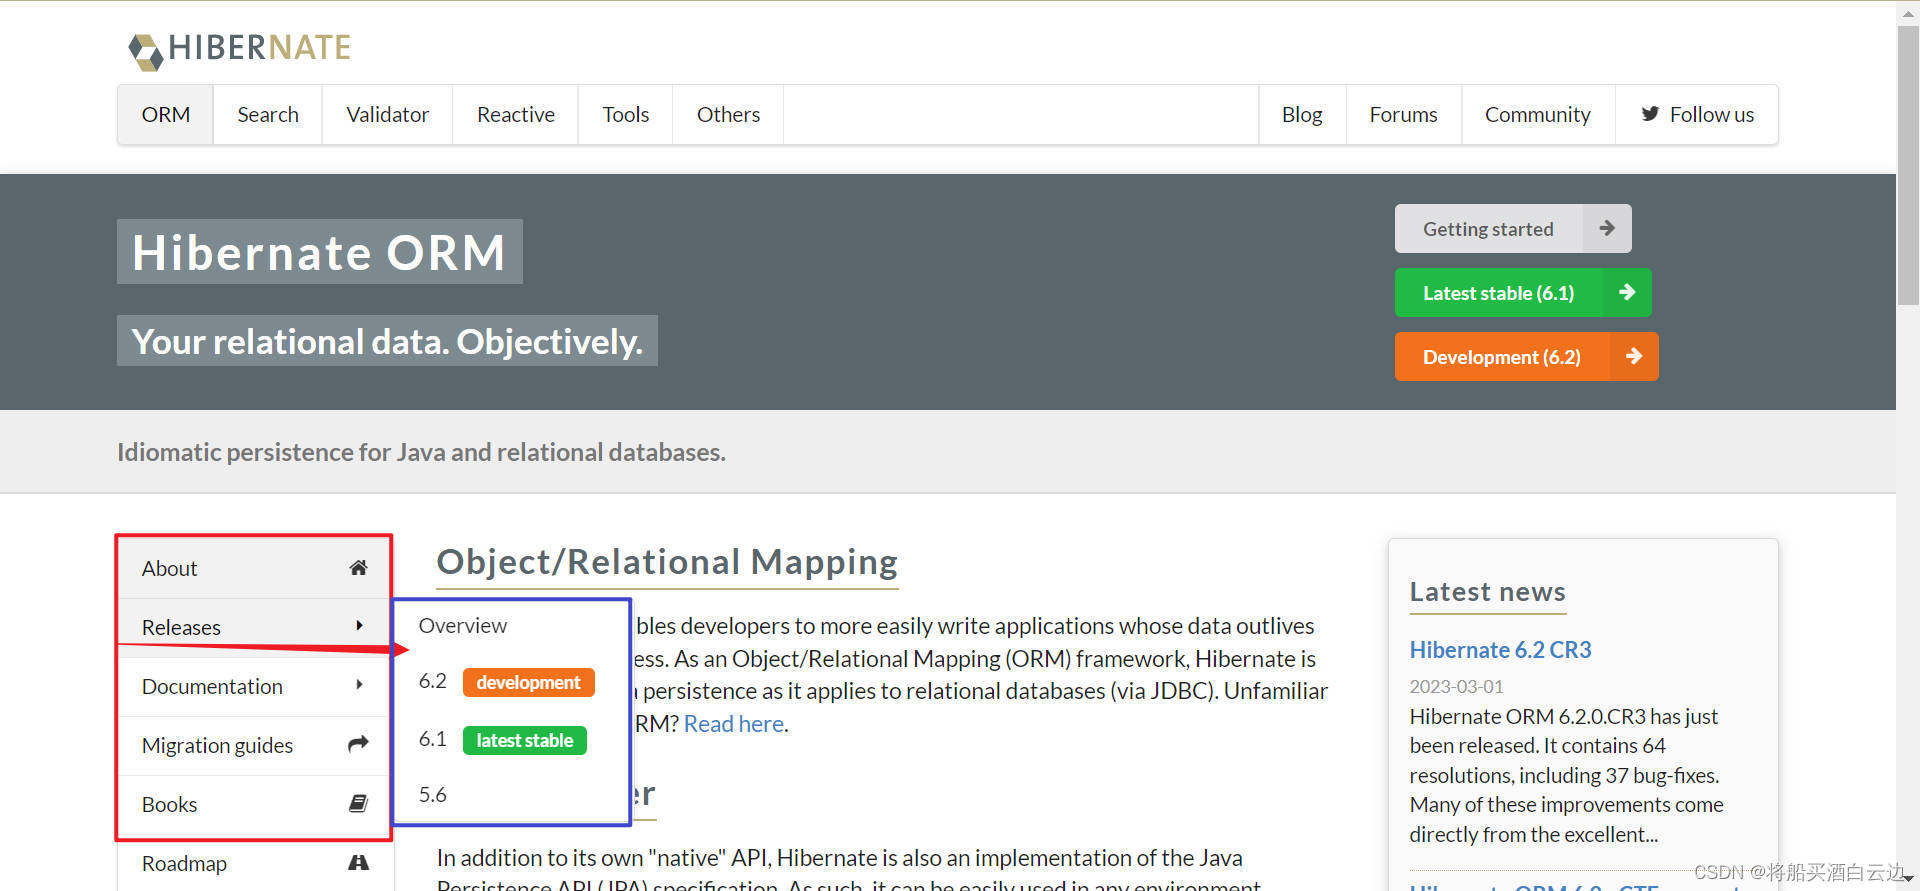Select Documentation in the sidebar
The width and height of the screenshot is (1920, 891).
254,686
